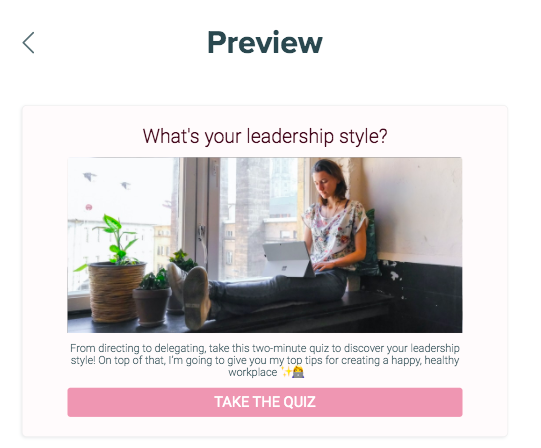Click the large wicker plant pot
541x448 pixels.
click(x=117, y=292)
